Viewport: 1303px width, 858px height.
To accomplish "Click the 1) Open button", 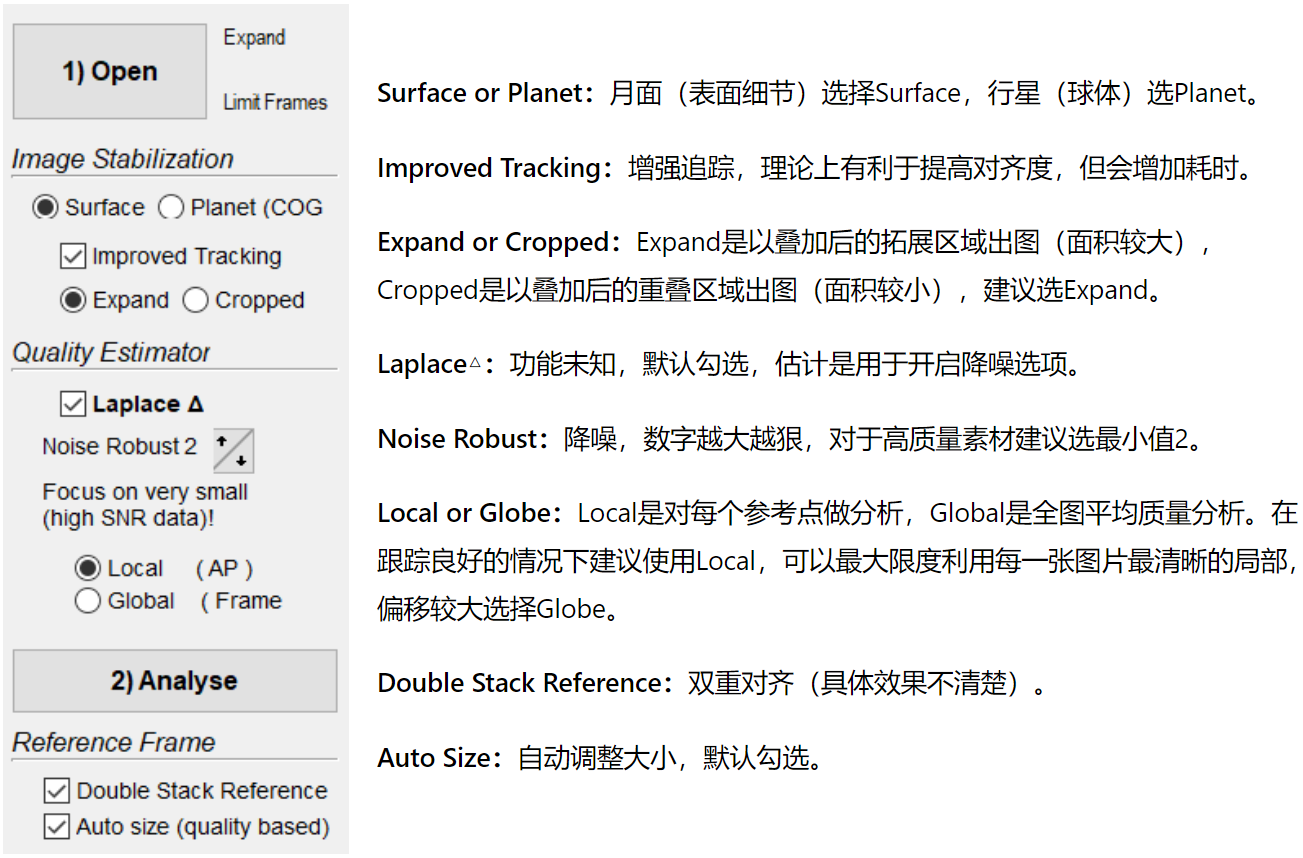I will coord(110,72).
